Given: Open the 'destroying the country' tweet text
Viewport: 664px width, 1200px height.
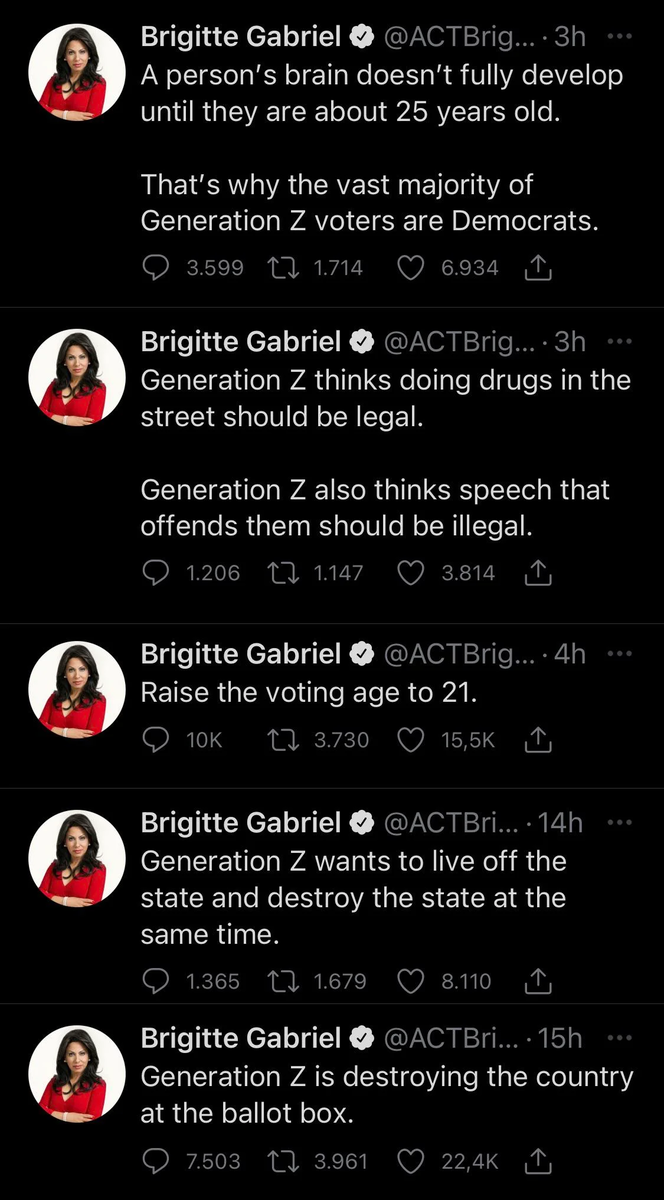Looking at the screenshot, I should click(x=386, y=1095).
